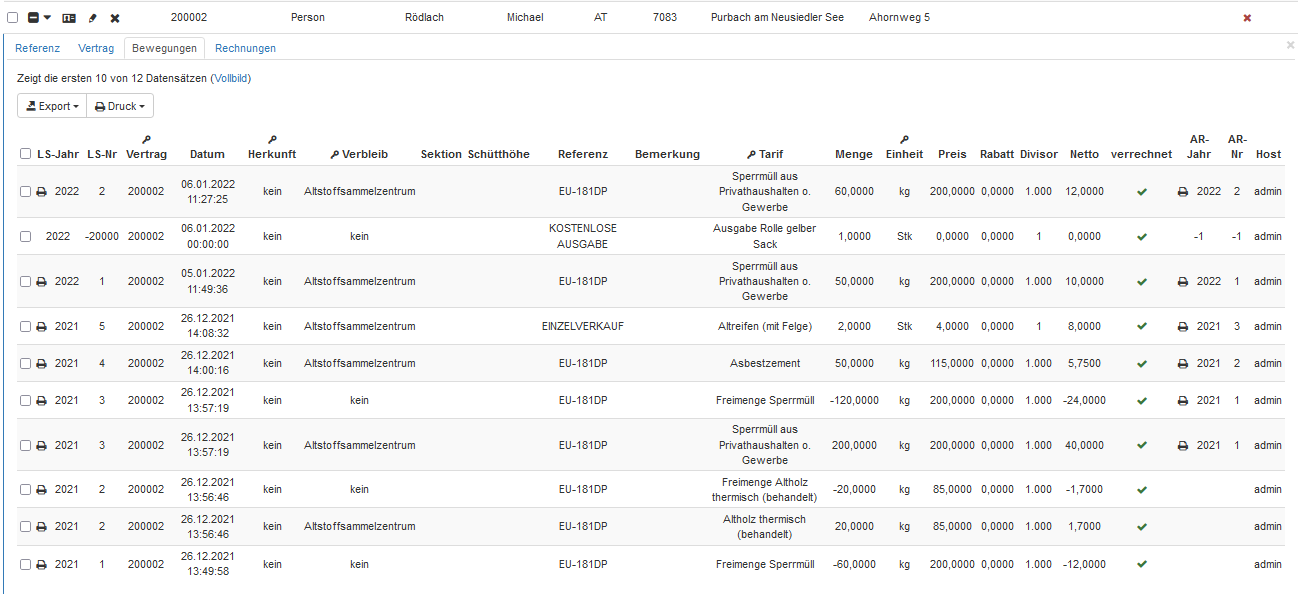Image resolution: width=1305 pixels, height=594 pixels.
Task: Click the EINZELVERKAUF reference cell
Action: click(x=583, y=326)
